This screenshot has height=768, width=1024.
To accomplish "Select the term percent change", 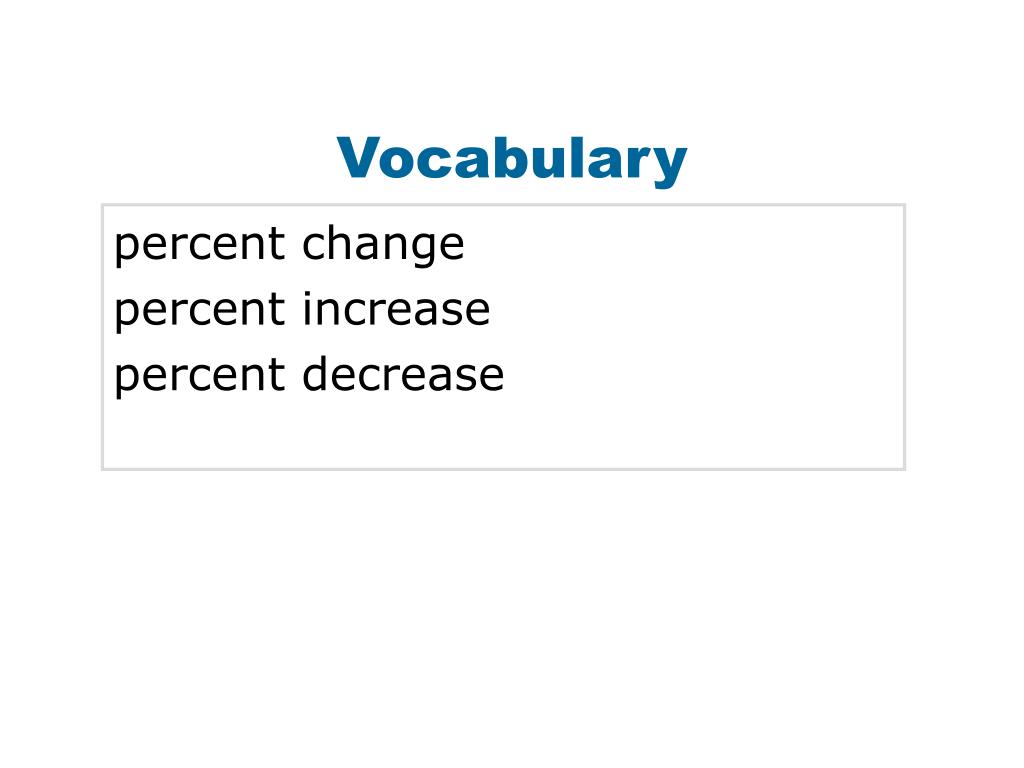I will pos(289,246).
